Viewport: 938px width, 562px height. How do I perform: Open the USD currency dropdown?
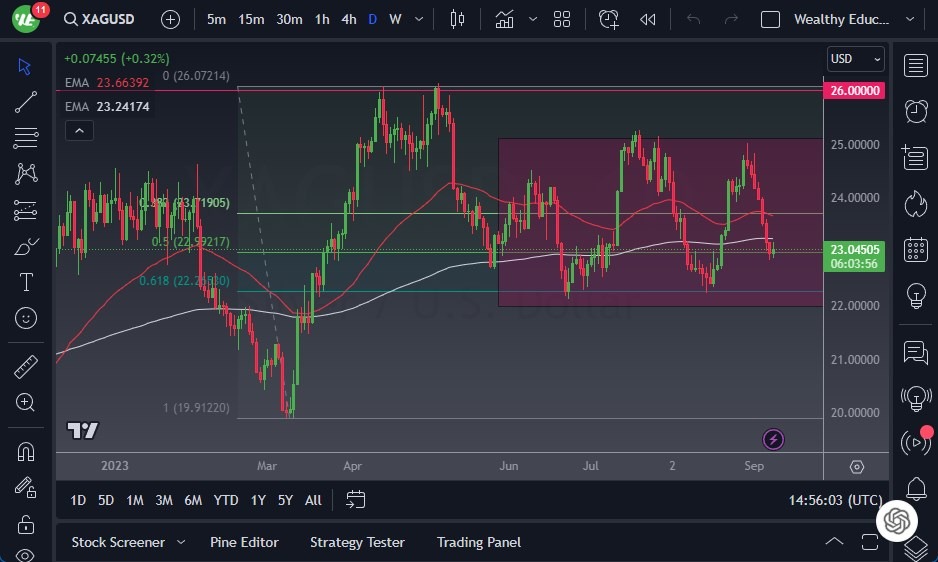[x=856, y=59]
